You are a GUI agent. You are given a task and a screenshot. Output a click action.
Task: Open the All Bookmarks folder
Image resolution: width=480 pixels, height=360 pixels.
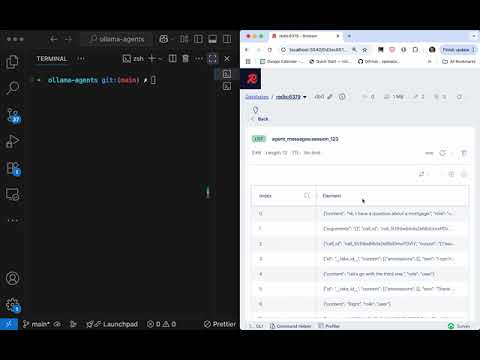coord(459,61)
